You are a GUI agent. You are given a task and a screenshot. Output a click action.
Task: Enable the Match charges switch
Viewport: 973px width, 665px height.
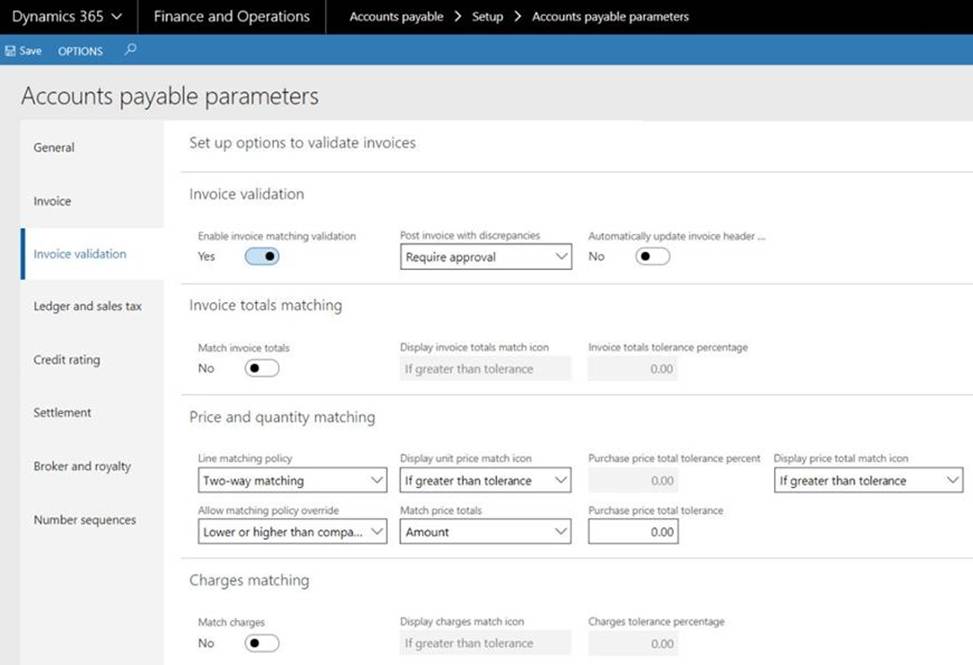pos(262,643)
